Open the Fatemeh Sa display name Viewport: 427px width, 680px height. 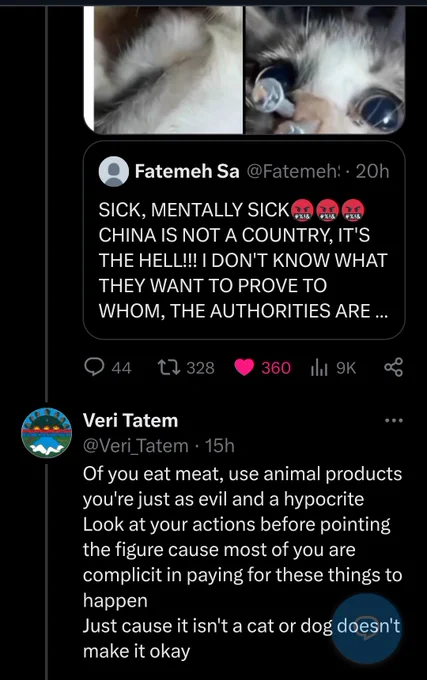pyautogui.click(x=187, y=171)
